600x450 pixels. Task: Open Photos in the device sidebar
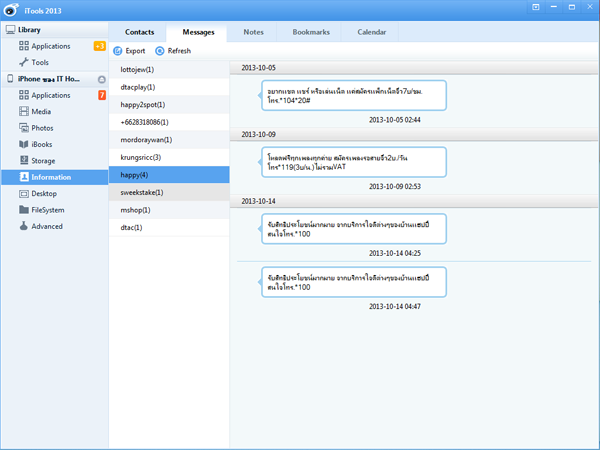coord(42,128)
